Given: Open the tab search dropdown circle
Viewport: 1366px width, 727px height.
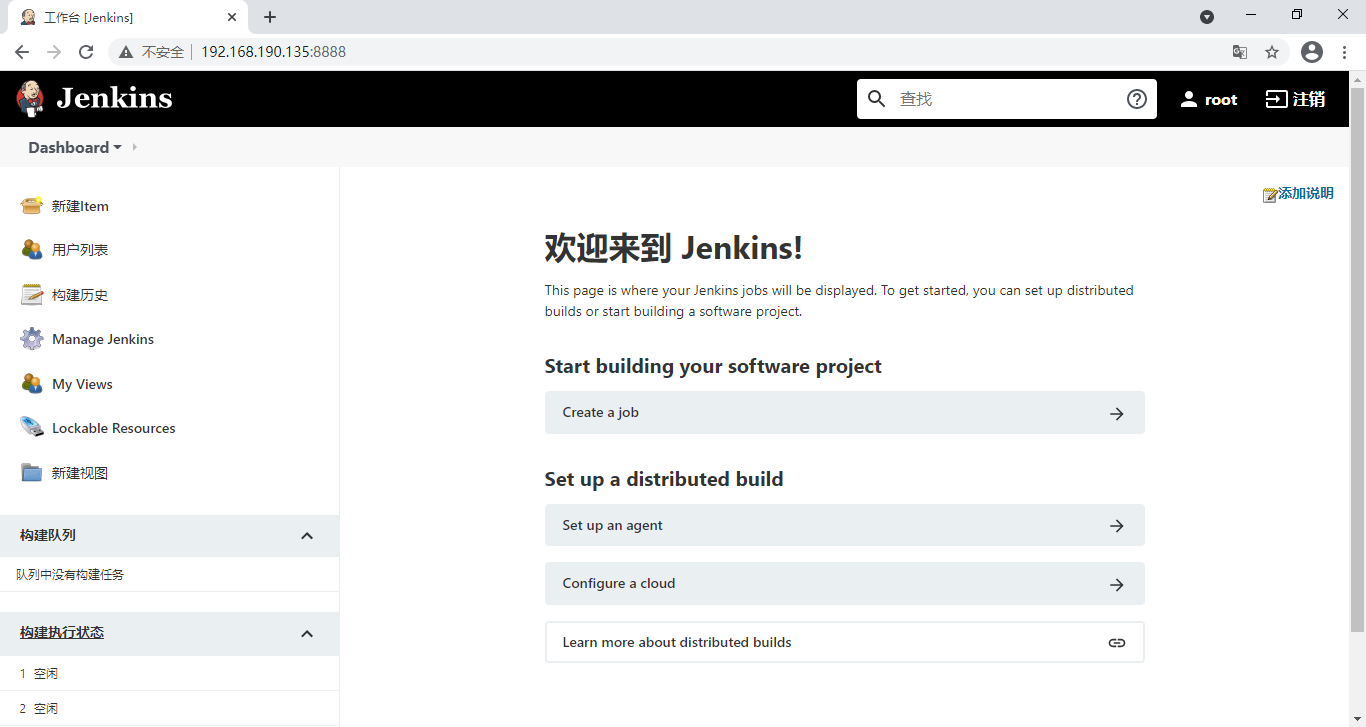Looking at the screenshot, I should click(x=1207, y=17).
